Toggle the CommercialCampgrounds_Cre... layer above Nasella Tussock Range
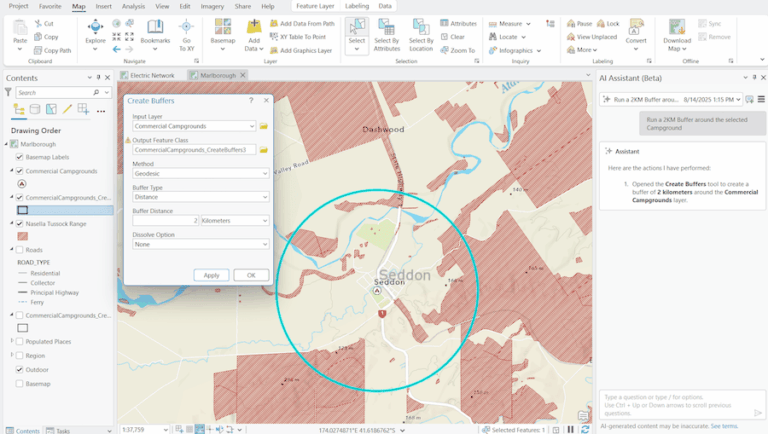The width and height of the screenshot is (768, 434). (x=20, y=197)
